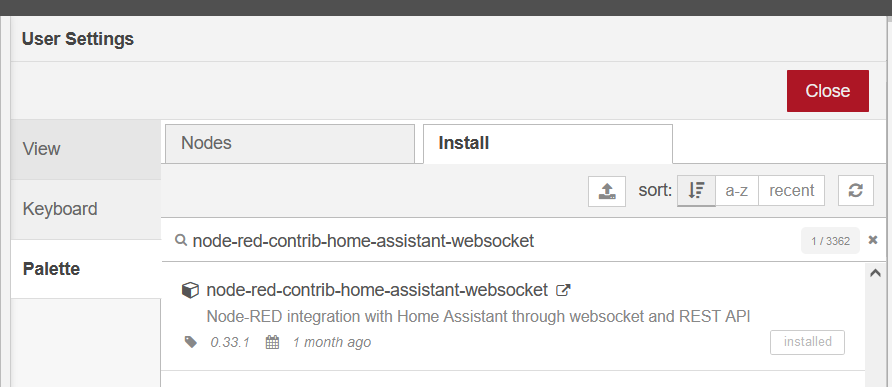Click the search magnifier icon
This screenshot has height=387, width=892.
tap(181, 240)
